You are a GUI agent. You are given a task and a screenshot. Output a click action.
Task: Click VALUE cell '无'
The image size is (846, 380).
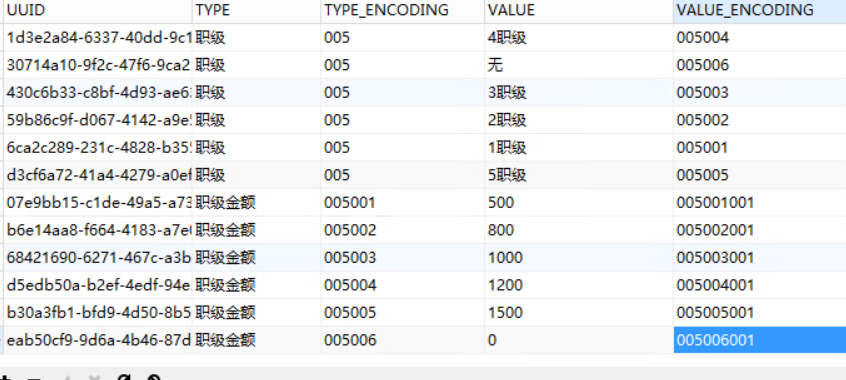click(579, 65)
